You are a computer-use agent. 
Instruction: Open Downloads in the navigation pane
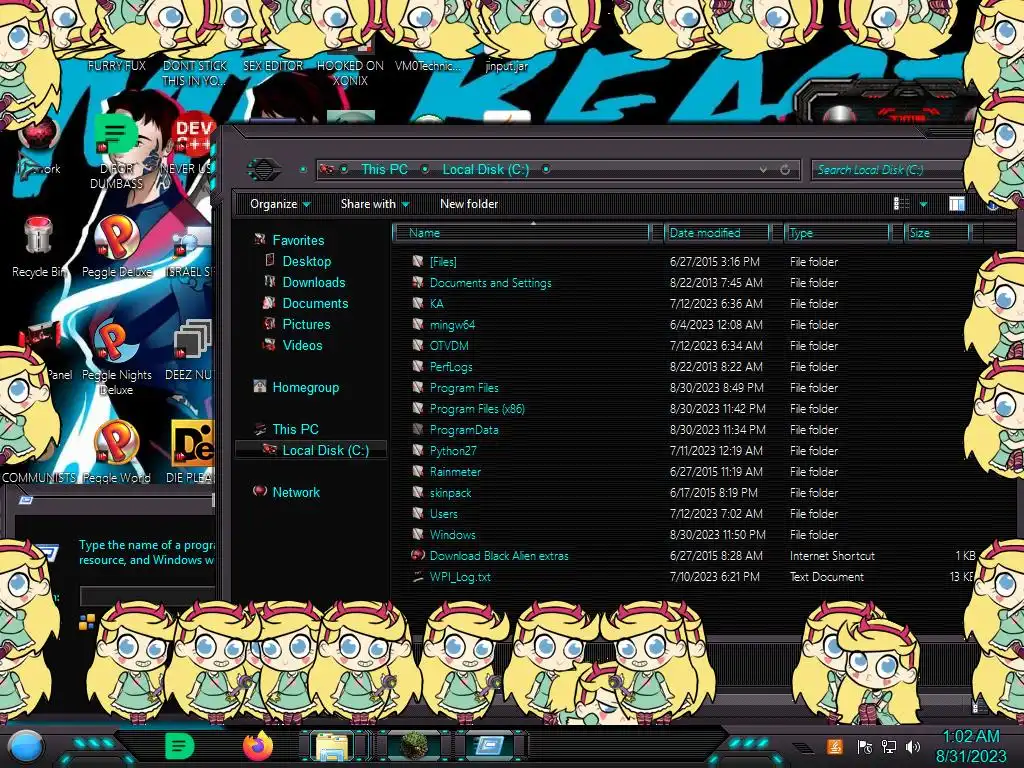(x=313, y=282)
